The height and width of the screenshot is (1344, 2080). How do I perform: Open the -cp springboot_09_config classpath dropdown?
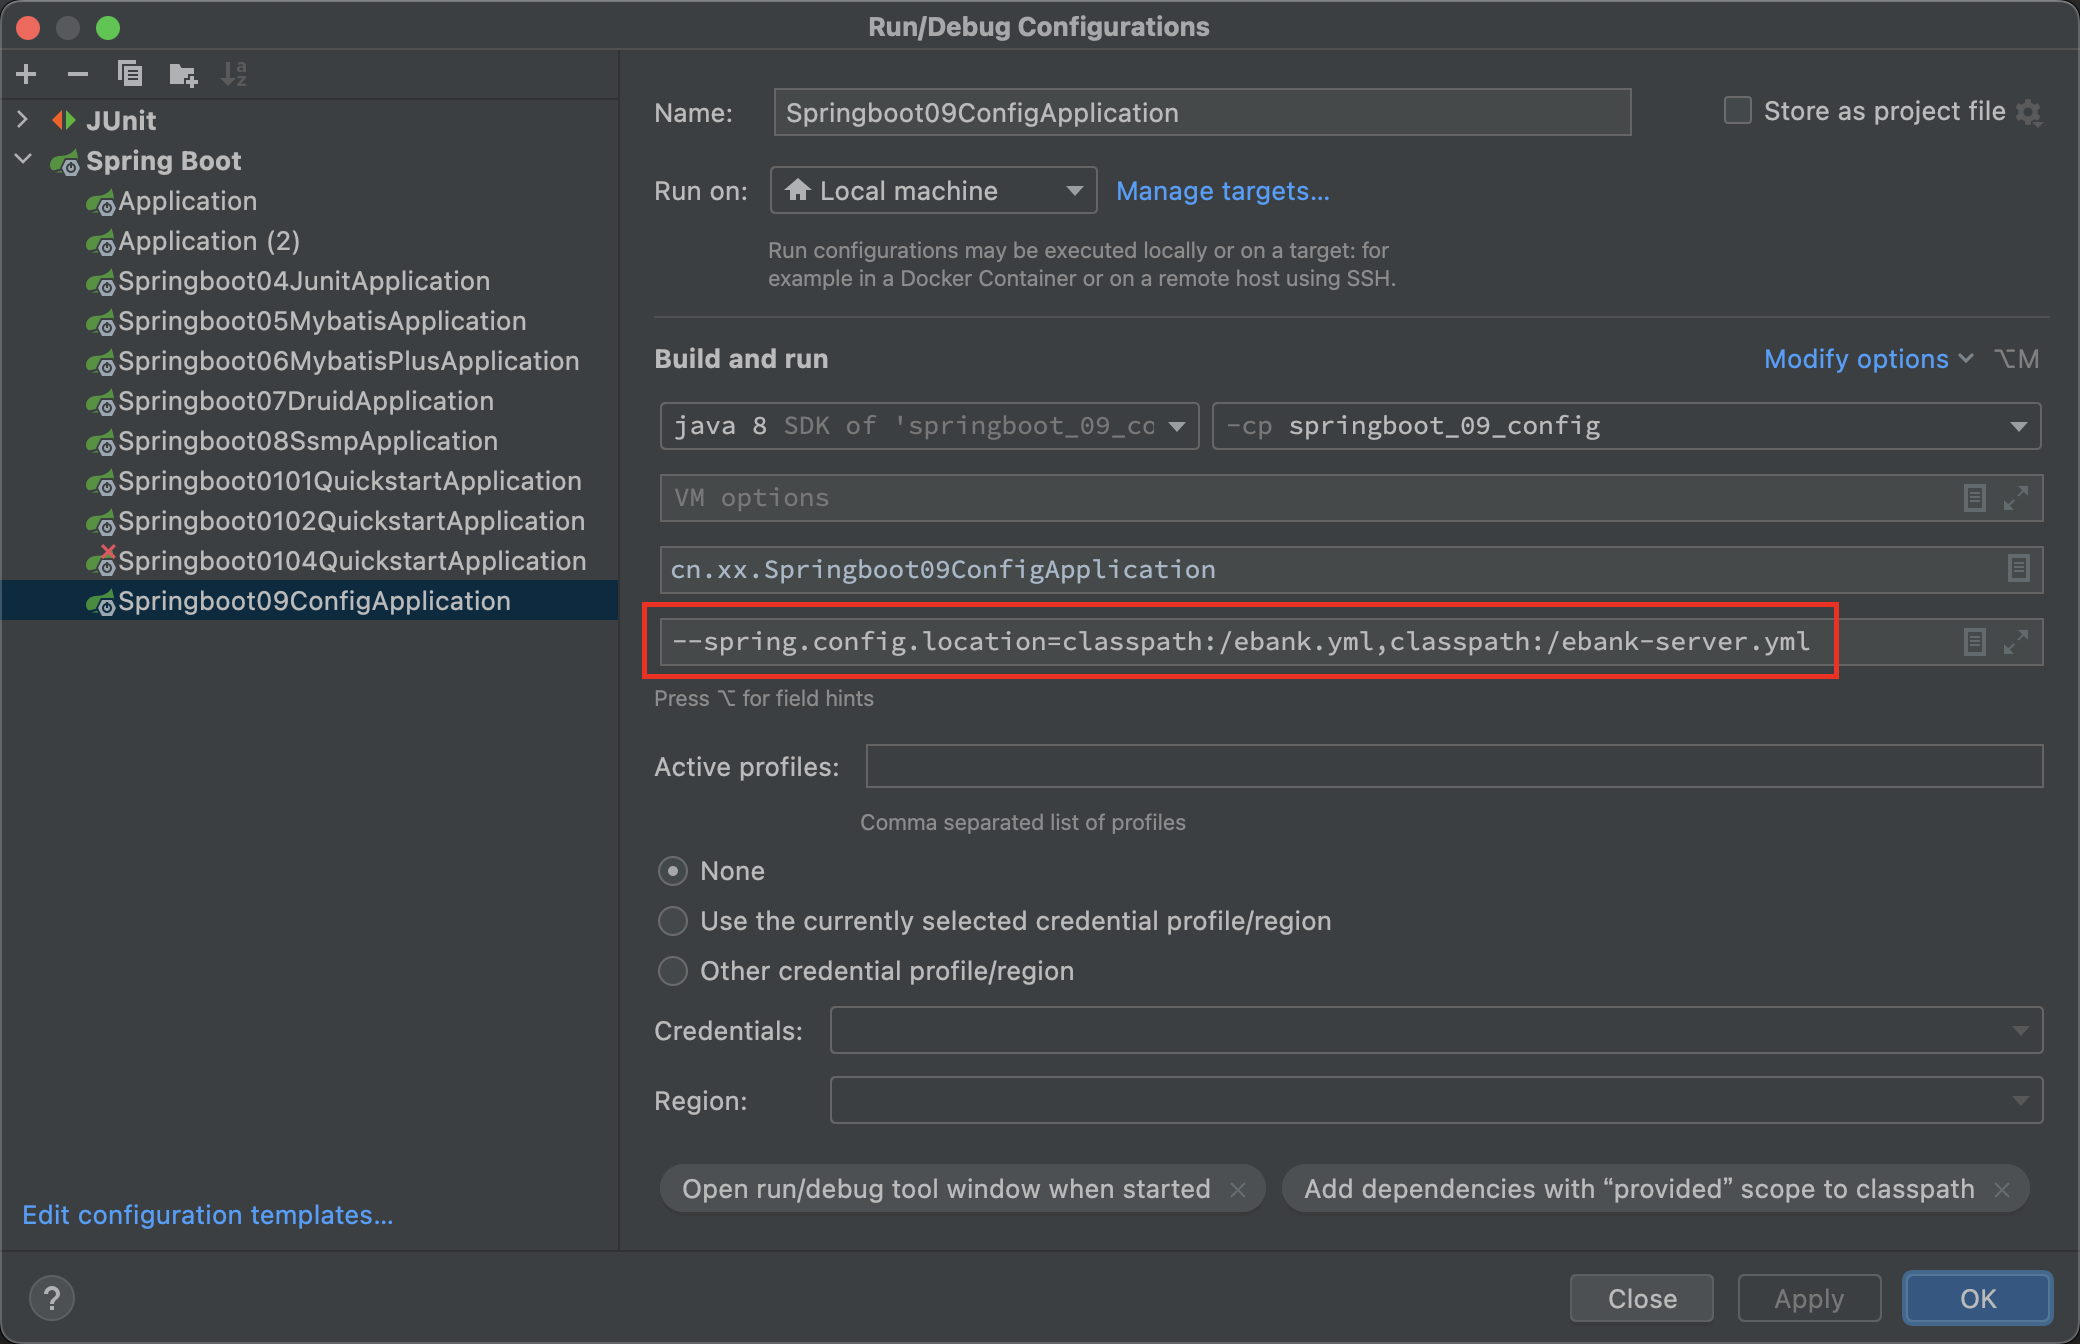click(x=1626, y=426)
